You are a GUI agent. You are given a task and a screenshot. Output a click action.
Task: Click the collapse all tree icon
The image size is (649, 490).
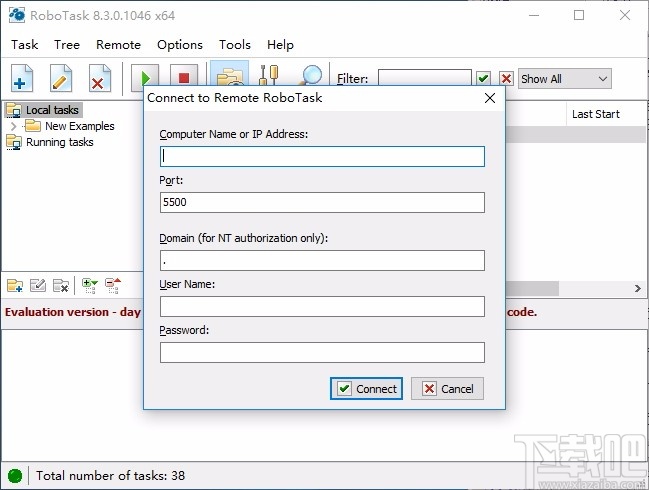pyautogui.click(x=113, y=286)
